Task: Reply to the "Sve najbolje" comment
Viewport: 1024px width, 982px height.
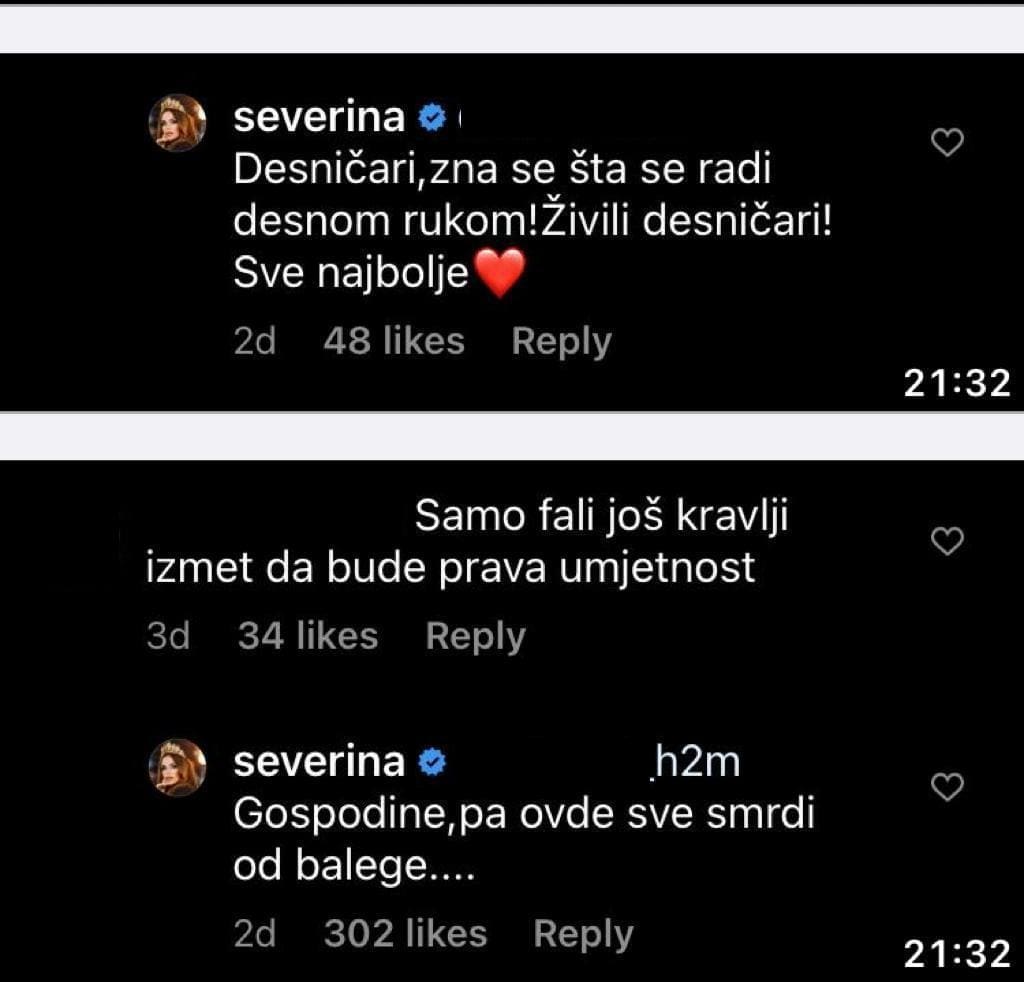Action: [561, 342]
